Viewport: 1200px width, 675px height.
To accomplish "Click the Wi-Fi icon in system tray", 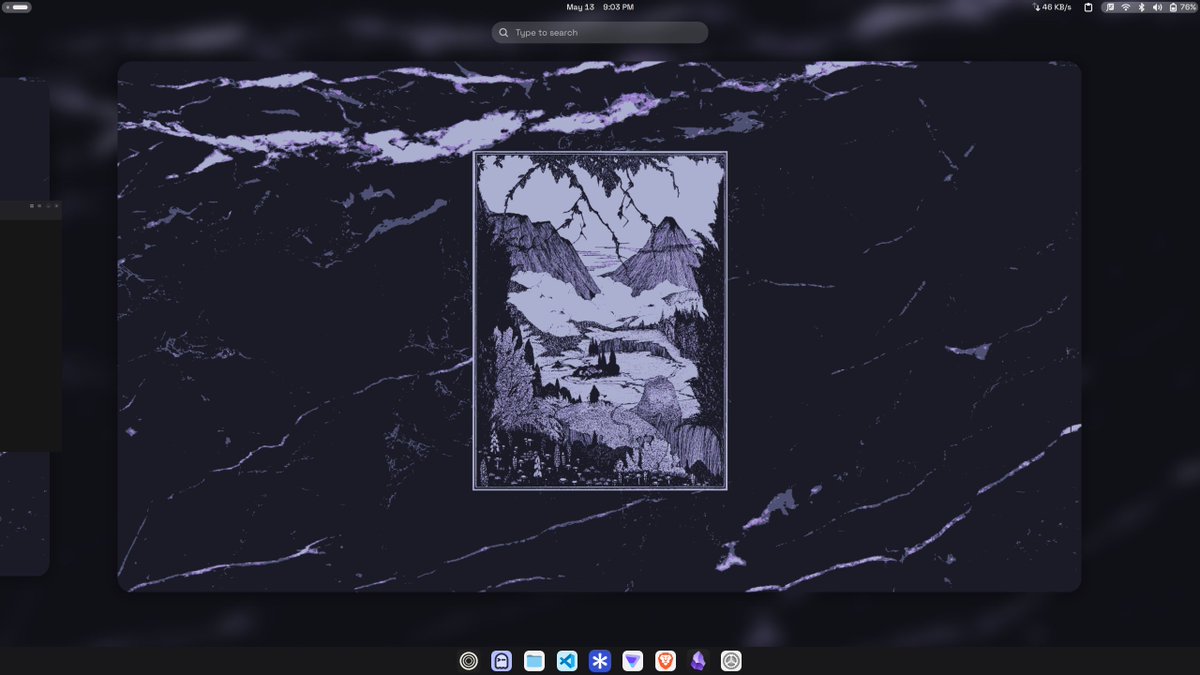I will 1125,7.
